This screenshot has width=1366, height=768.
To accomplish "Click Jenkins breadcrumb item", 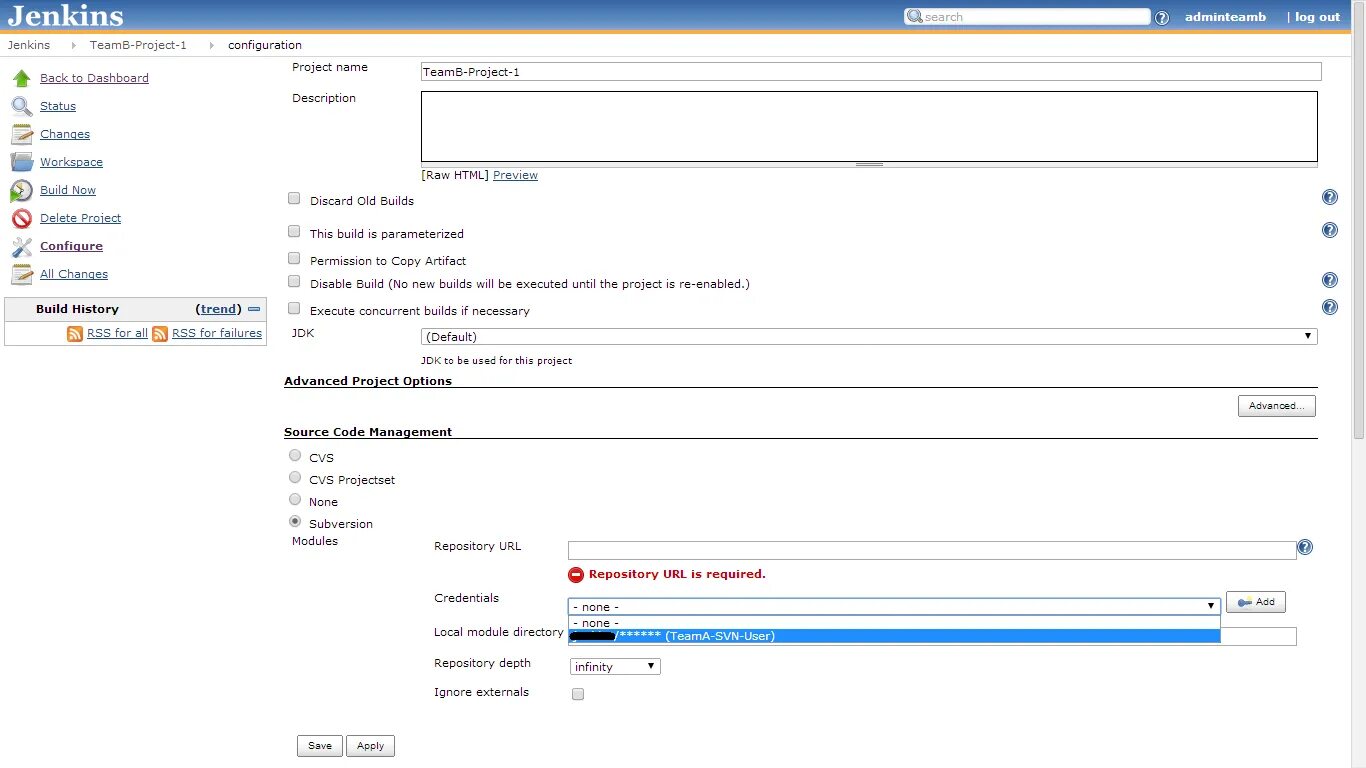I will click(29, 45).
